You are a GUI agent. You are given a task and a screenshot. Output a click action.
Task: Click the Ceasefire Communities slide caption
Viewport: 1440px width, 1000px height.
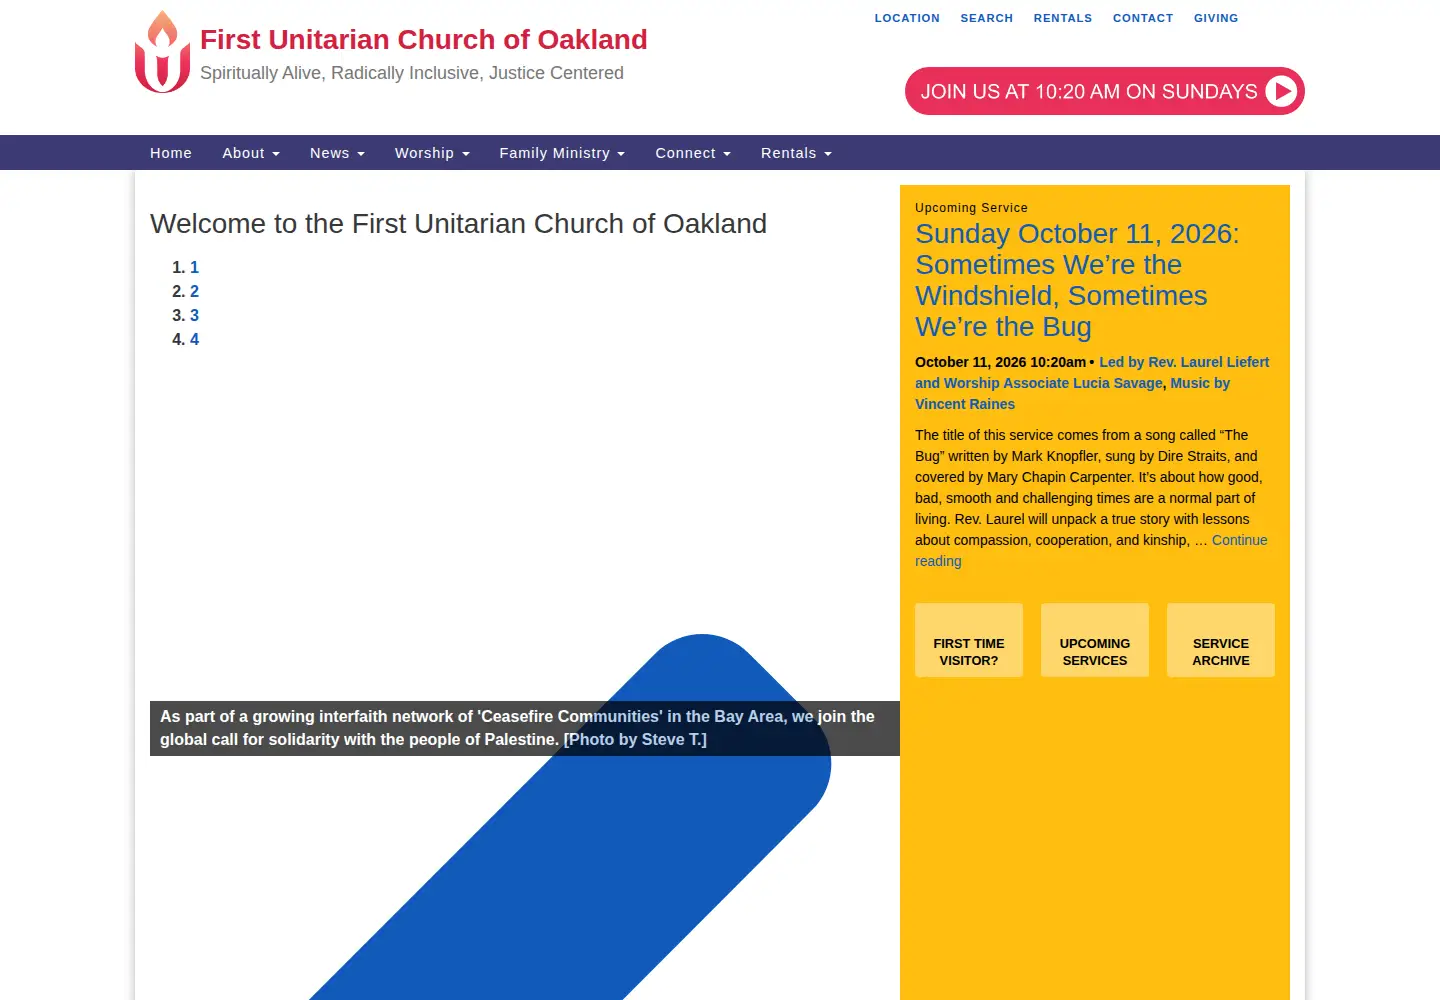(525, 728)
